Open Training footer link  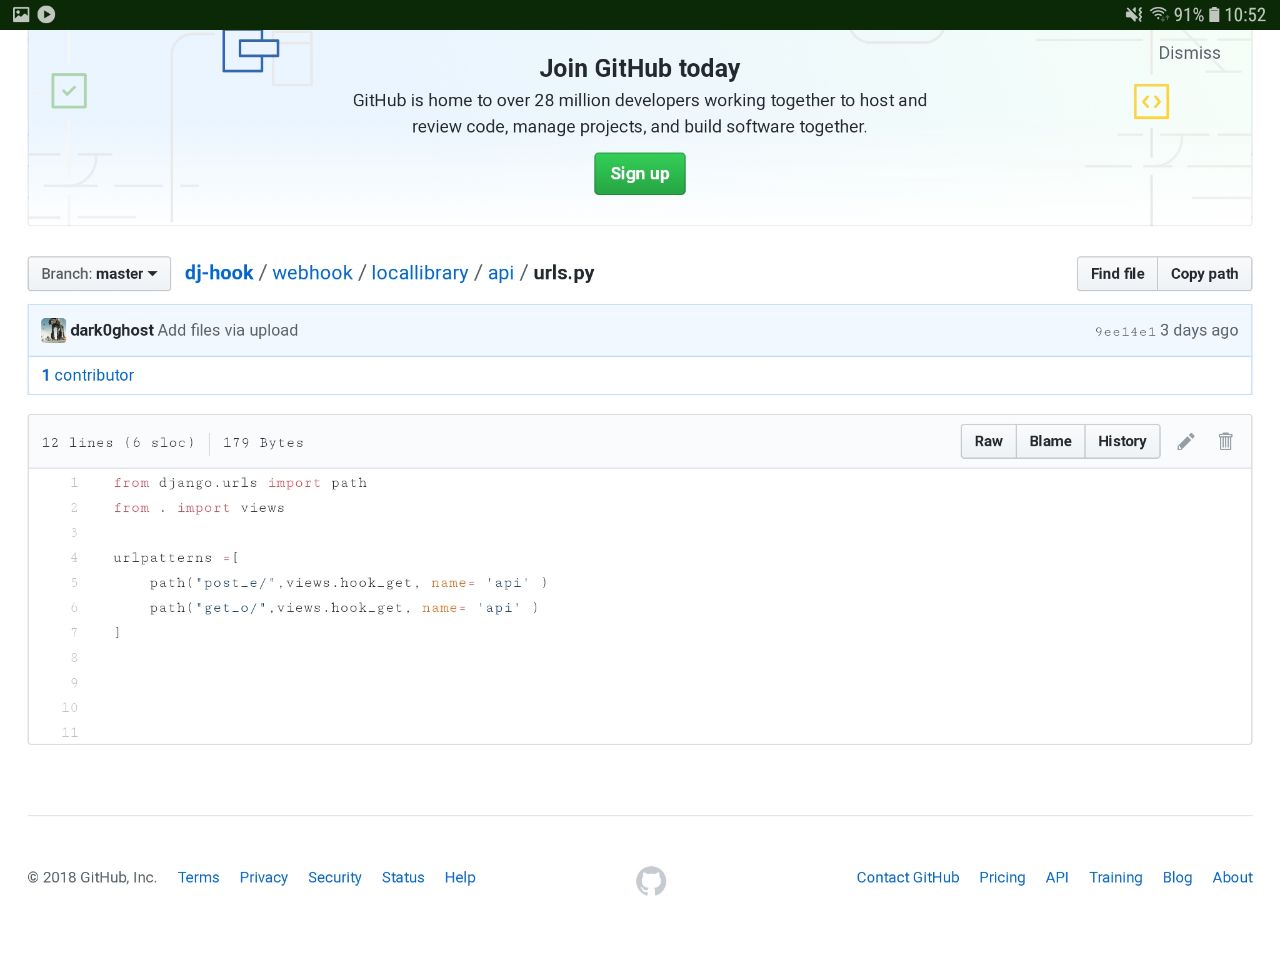pyautogui.click(x=1116, y=877)
